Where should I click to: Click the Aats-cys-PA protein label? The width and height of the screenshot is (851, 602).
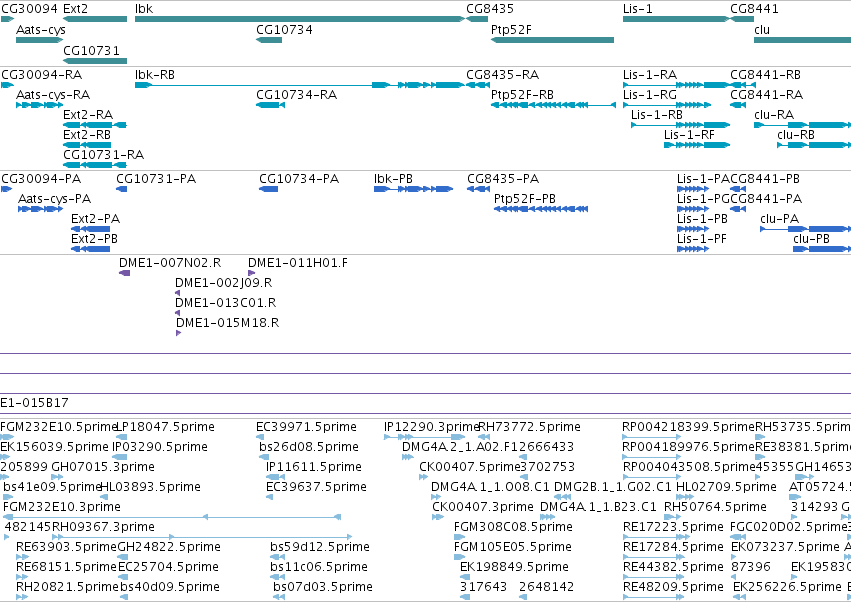click(54, 199)
